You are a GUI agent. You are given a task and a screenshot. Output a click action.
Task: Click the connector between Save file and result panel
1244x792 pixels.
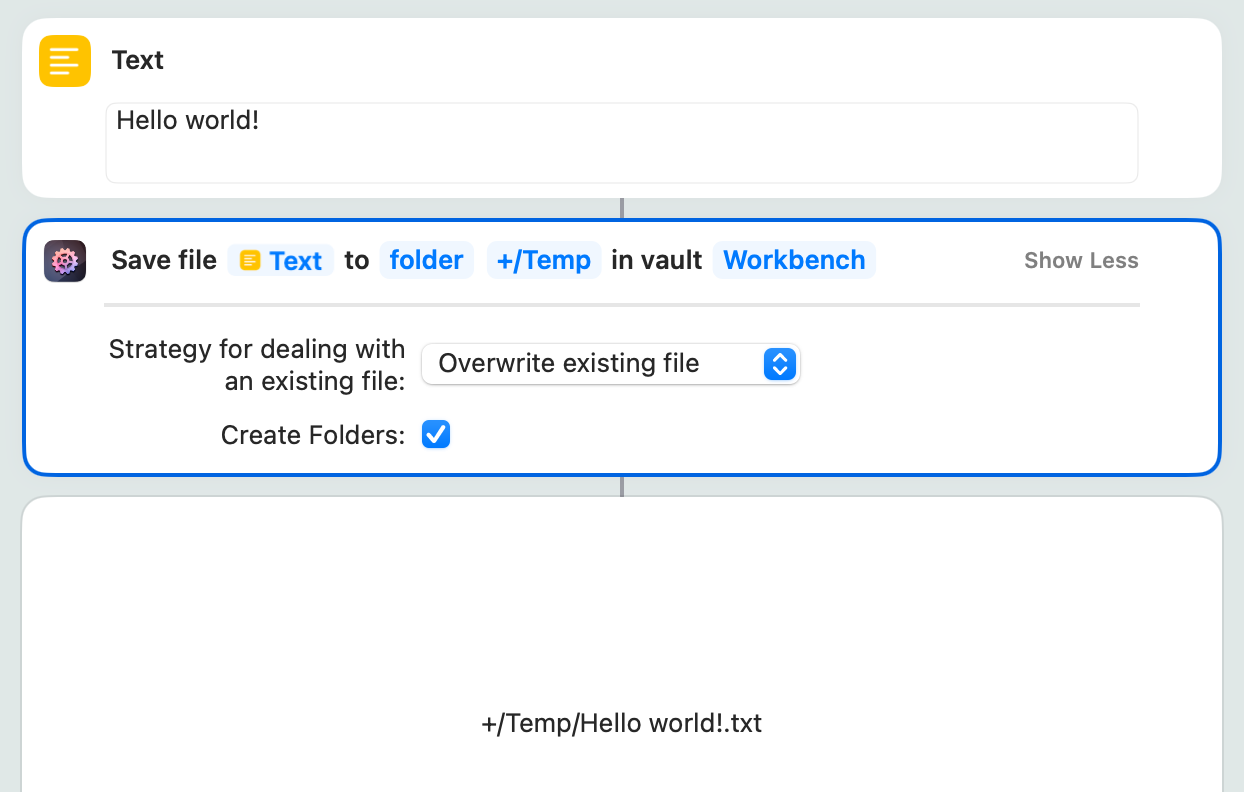click(x=622, y=486)
